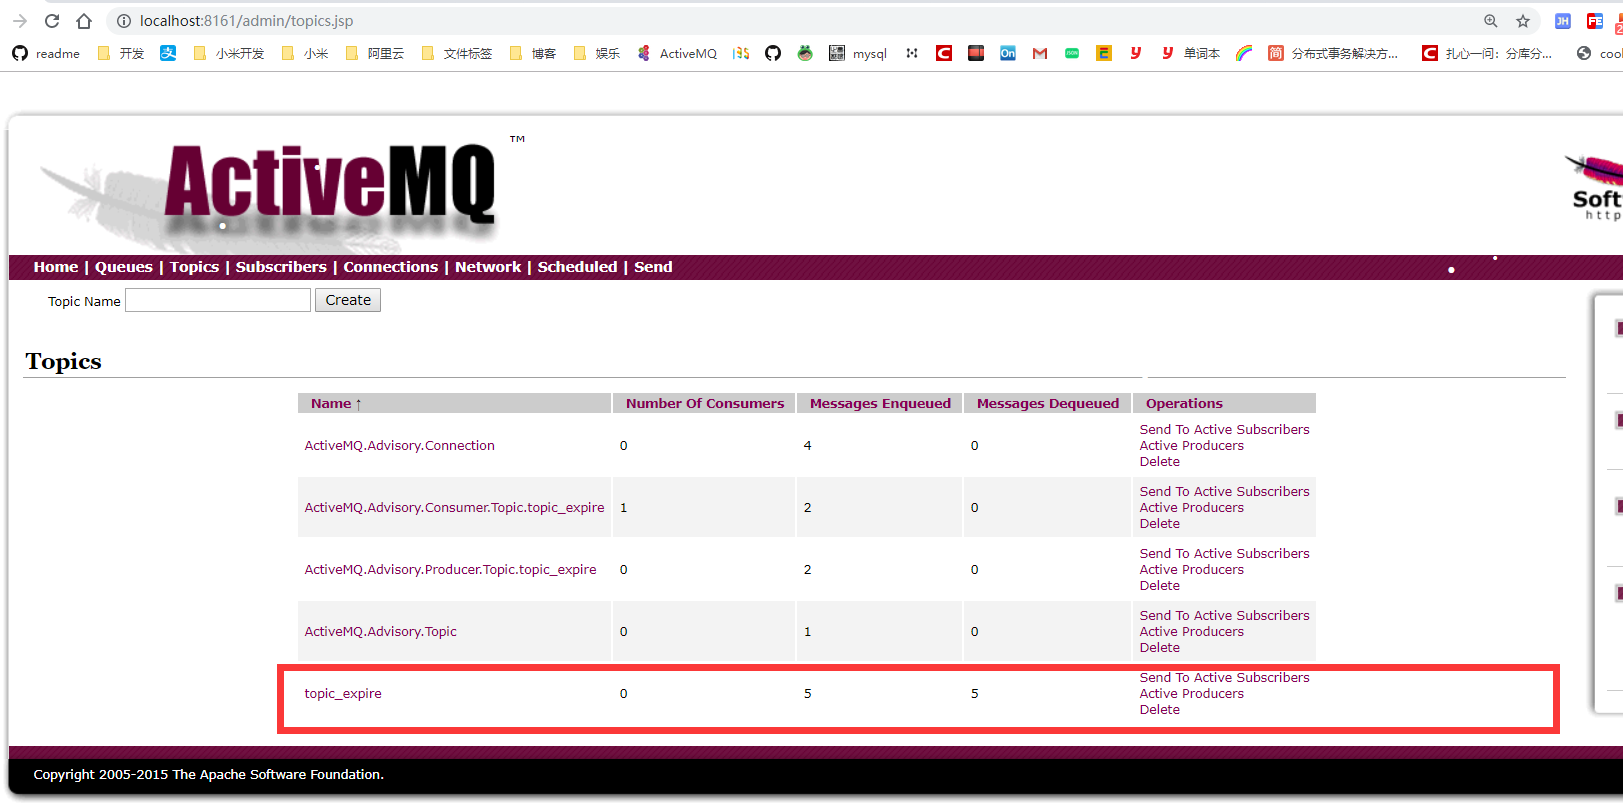Click the 5 Messages Dequeued value for topic_expire
The width and height of the screenshot is (1623, 805).
coord(975,694)
